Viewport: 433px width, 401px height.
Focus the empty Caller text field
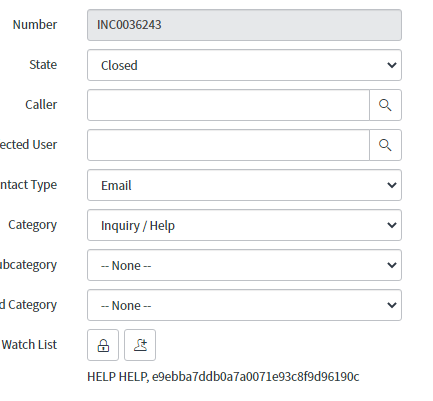click(x=228, y=105)
